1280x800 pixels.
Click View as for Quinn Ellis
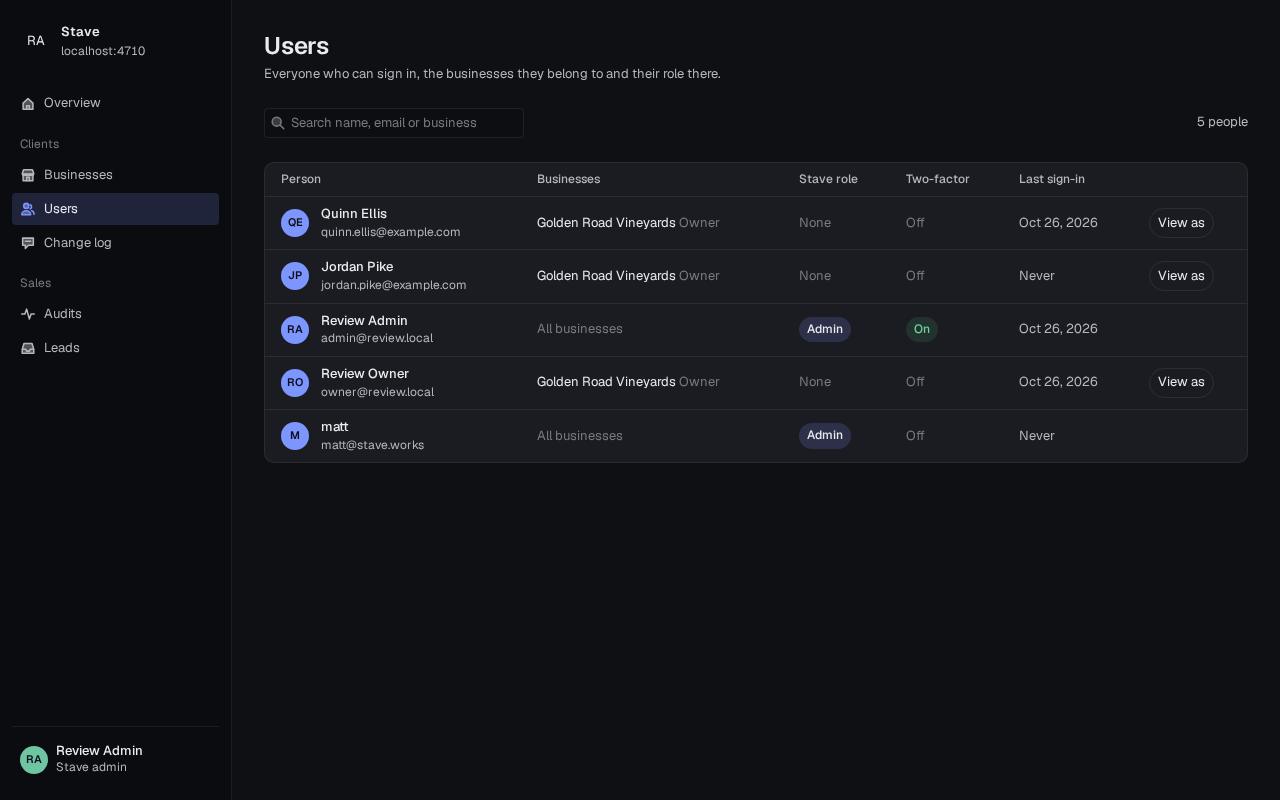point(1181,223)
